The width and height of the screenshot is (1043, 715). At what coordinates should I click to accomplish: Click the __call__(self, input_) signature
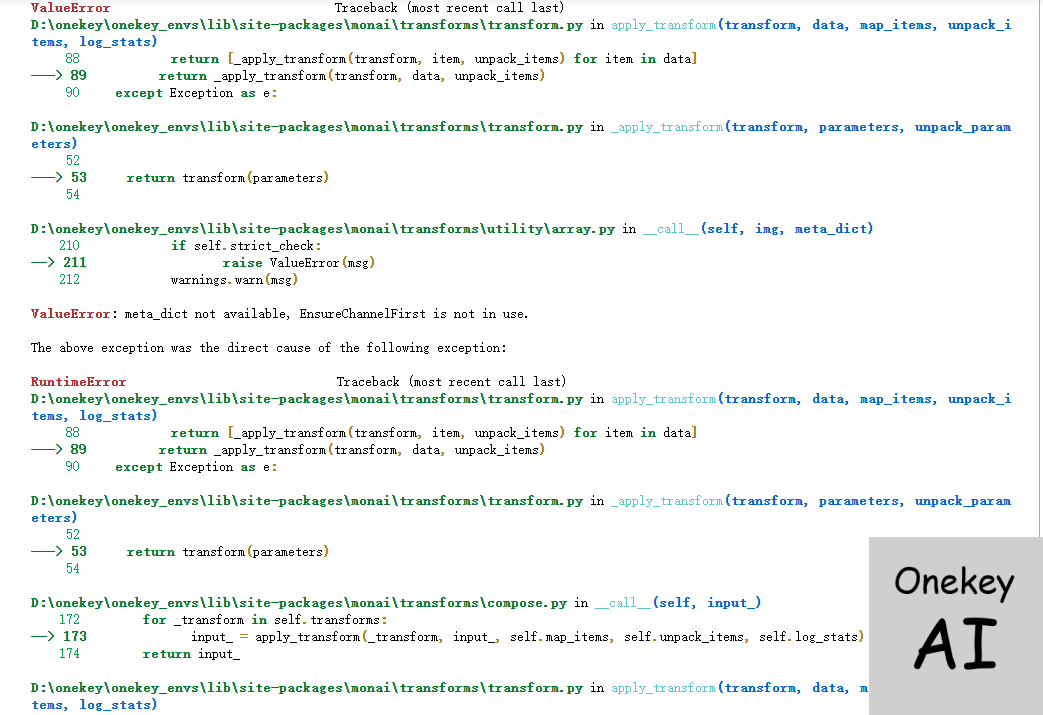click(x=678, y=603)
